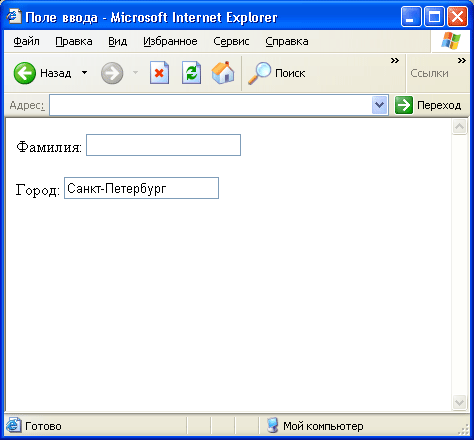Open the Справка menu
474x440 pixels.
click(x=287, y=41)
